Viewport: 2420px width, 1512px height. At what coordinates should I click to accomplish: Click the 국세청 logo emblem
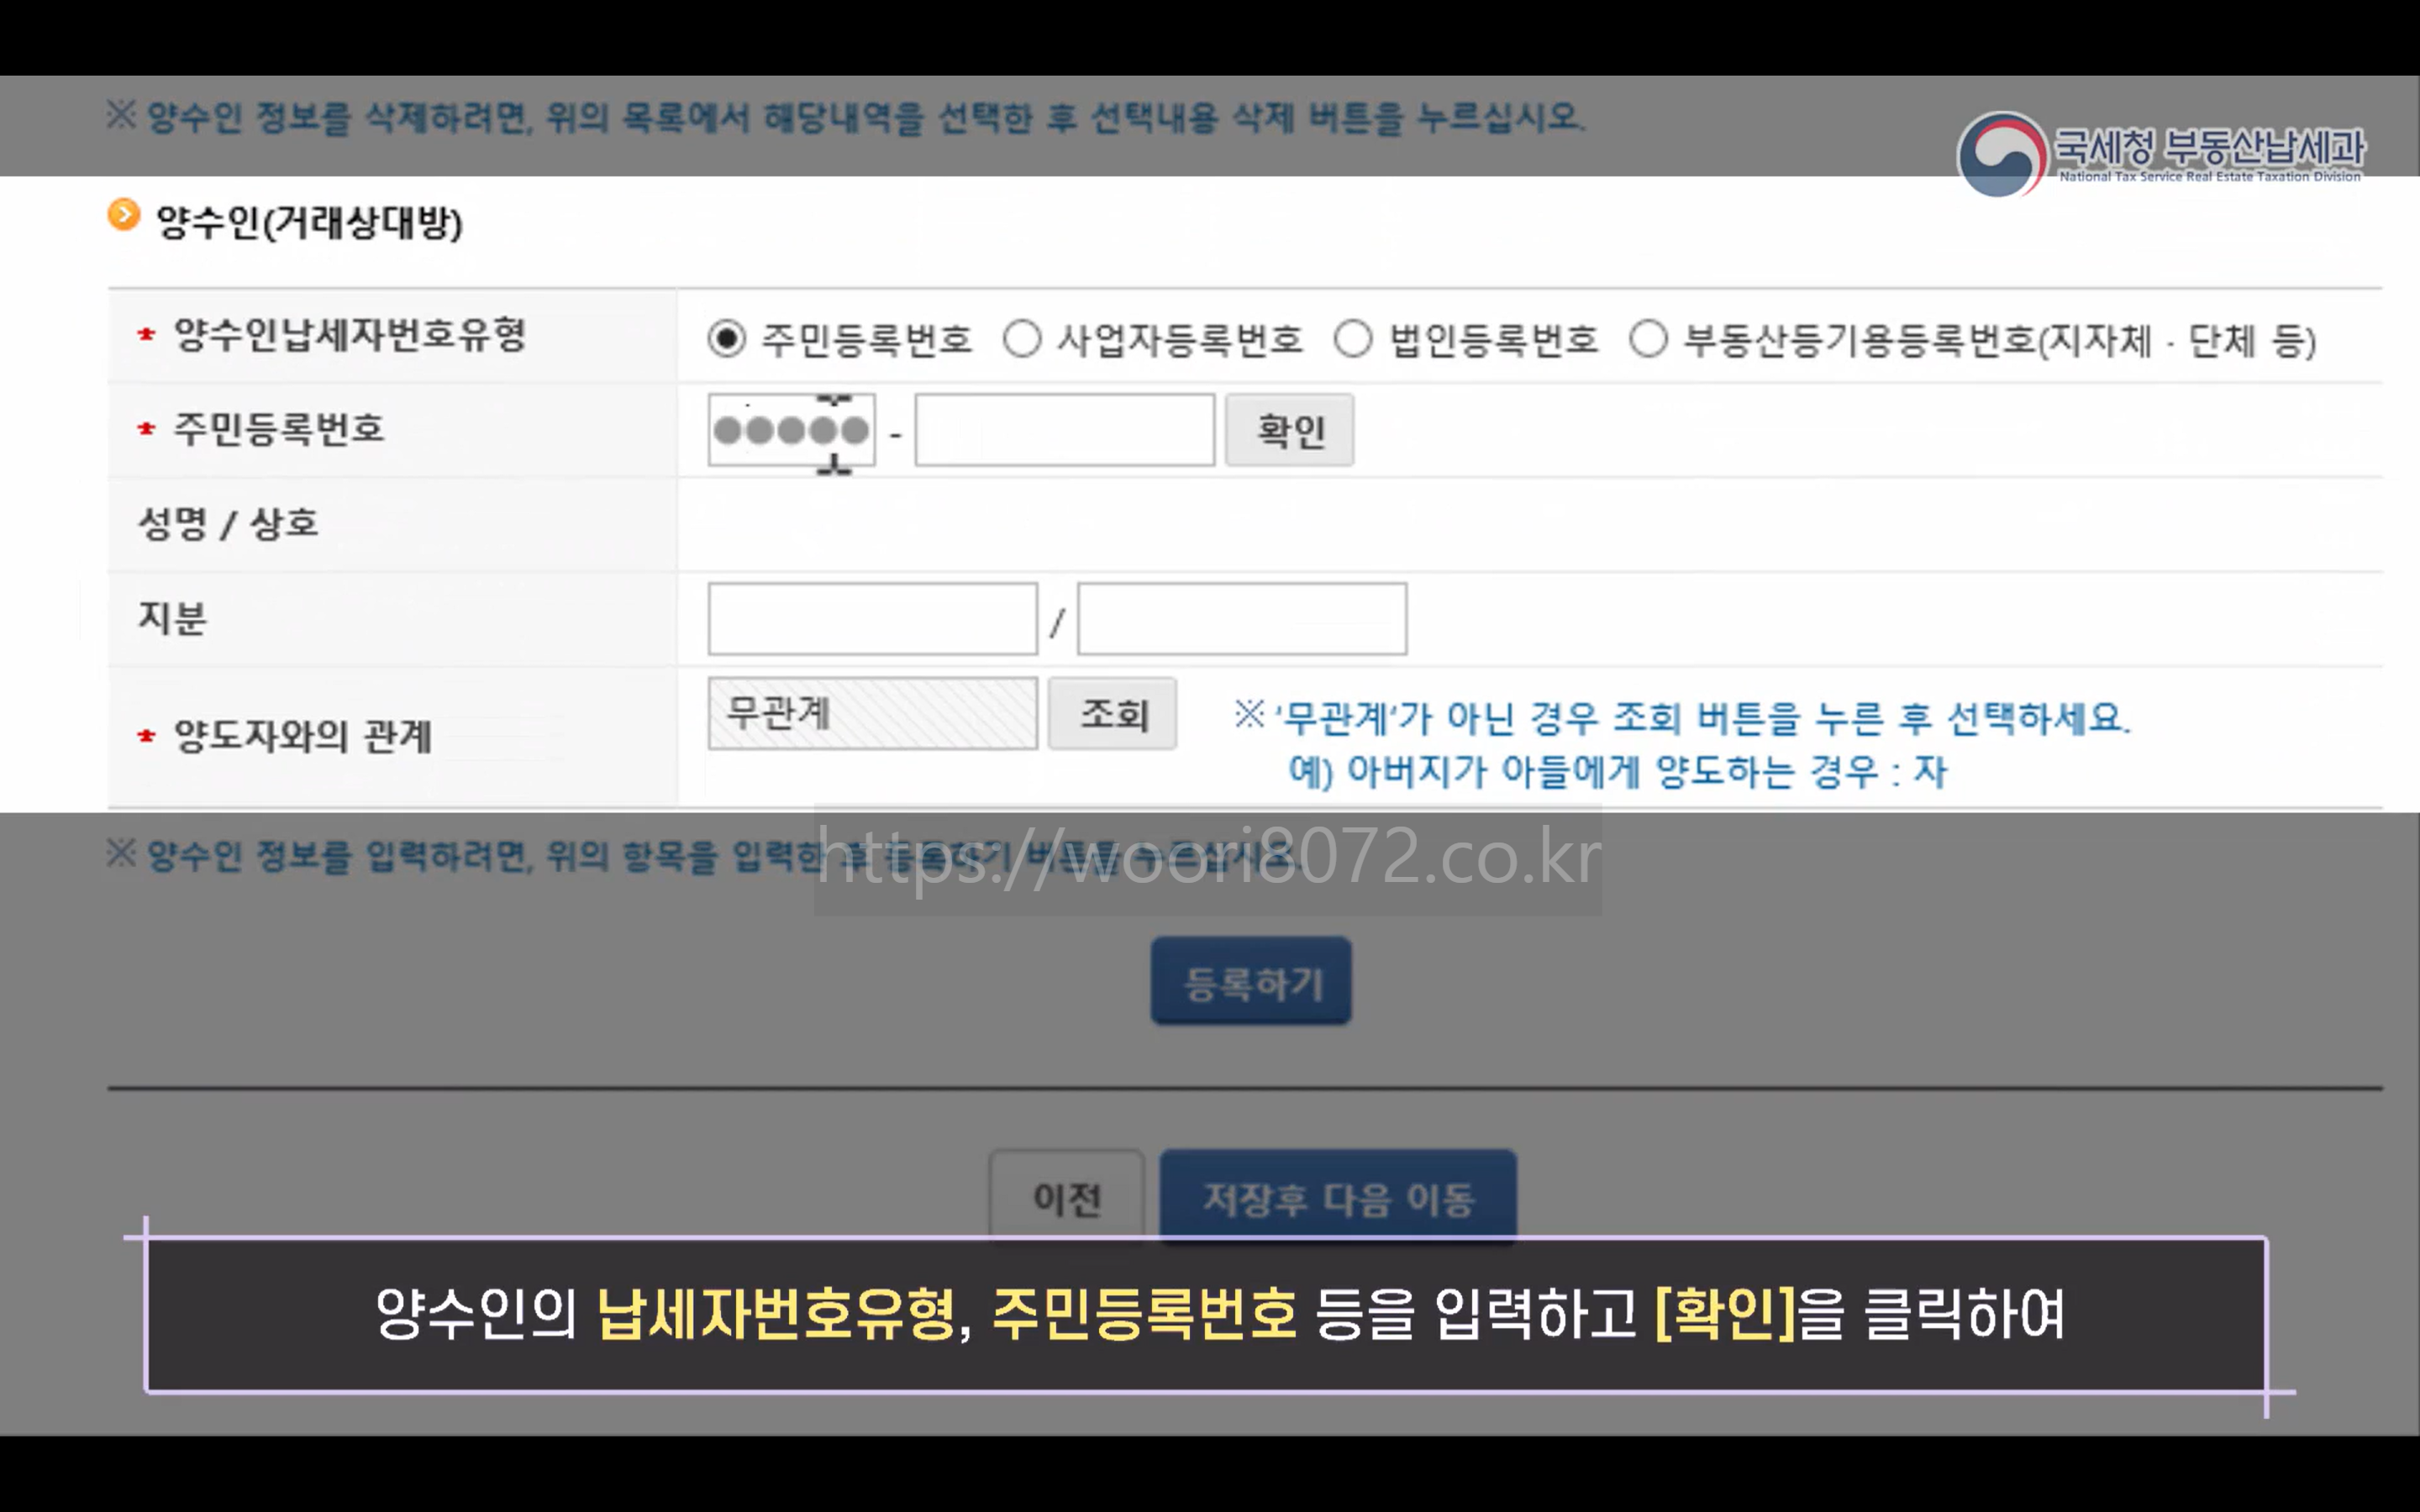click(x=2001, y=155)
